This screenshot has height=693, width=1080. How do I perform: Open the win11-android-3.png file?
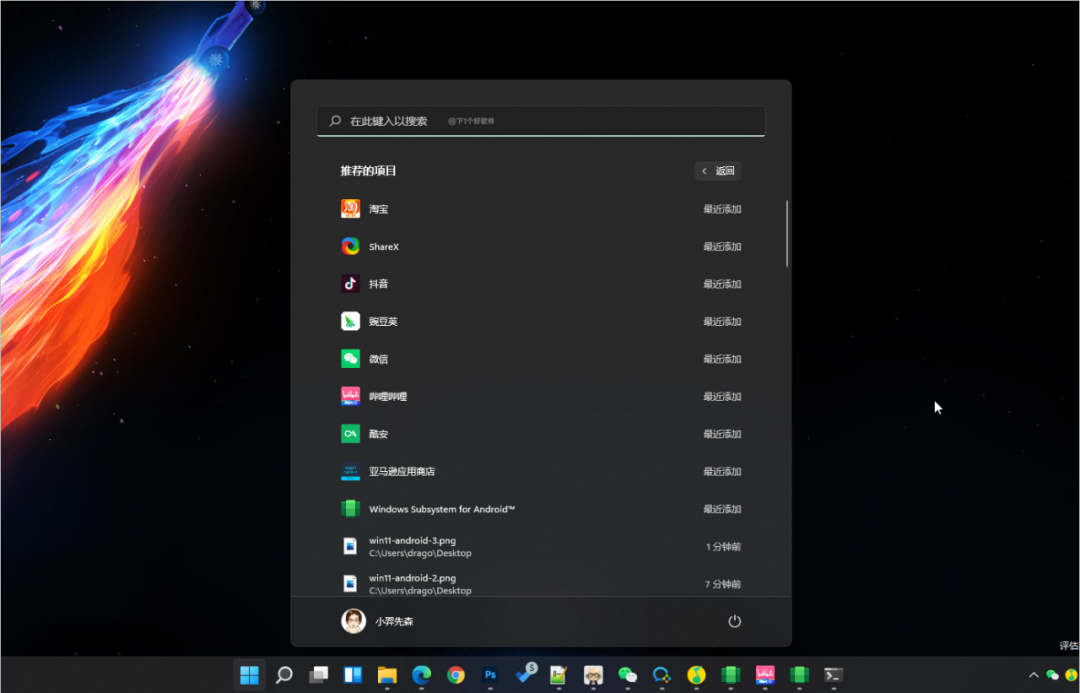pyautogui.click(x=412, y=547)
